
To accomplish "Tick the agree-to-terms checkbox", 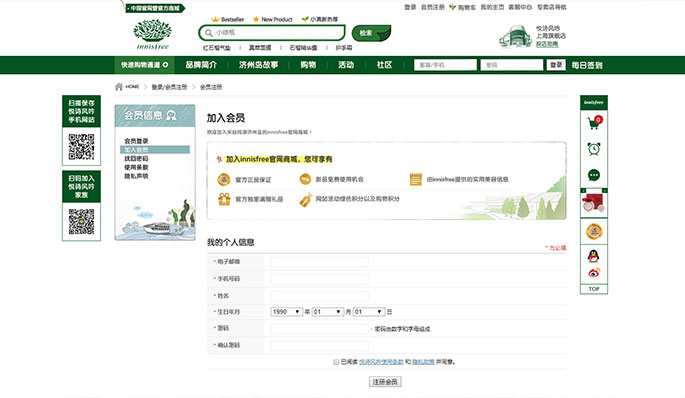I will (336, 362).
